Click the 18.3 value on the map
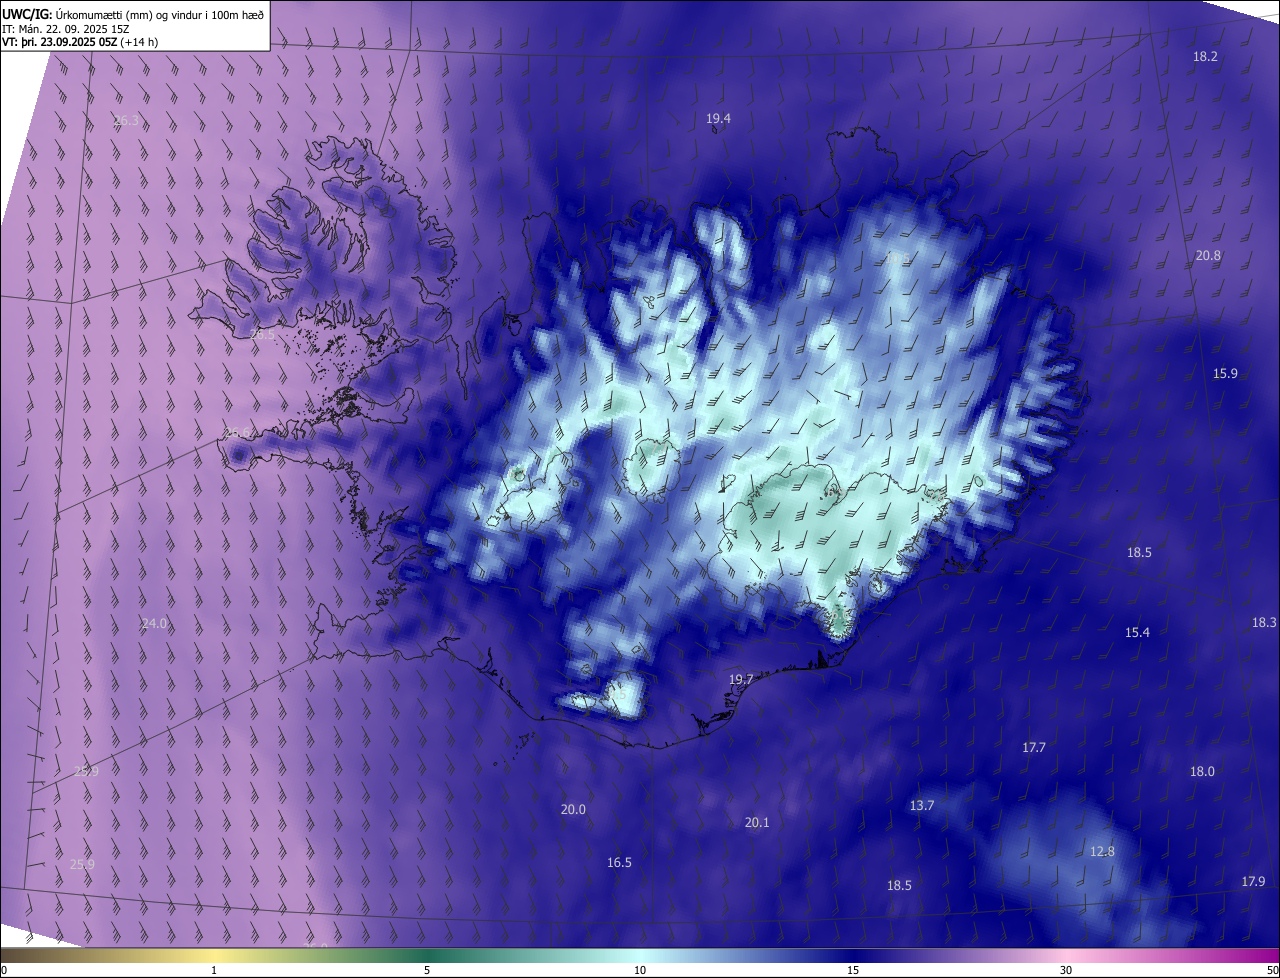This screenshot has height=978, width=1280. (x=1264, y=622)
